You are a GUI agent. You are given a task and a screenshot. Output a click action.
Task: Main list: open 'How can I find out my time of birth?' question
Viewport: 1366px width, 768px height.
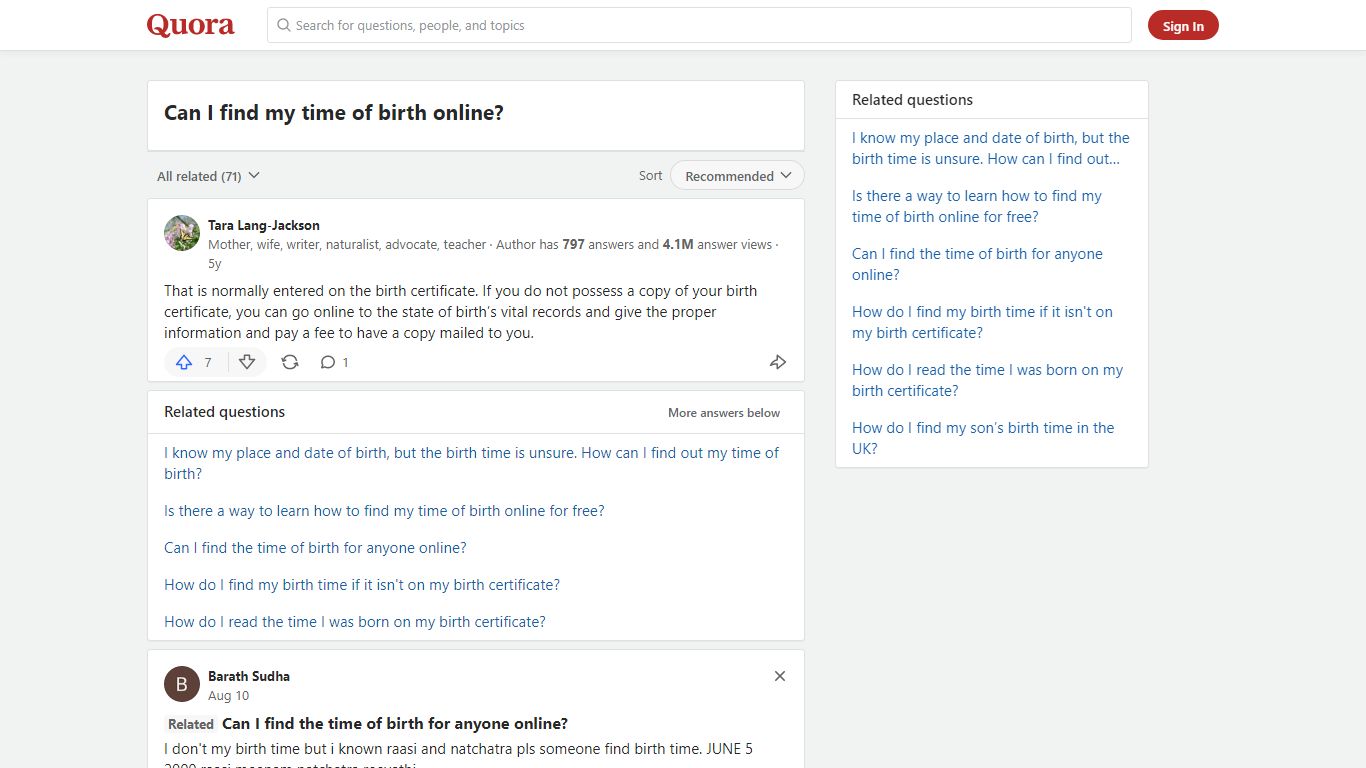click(471, 463)
